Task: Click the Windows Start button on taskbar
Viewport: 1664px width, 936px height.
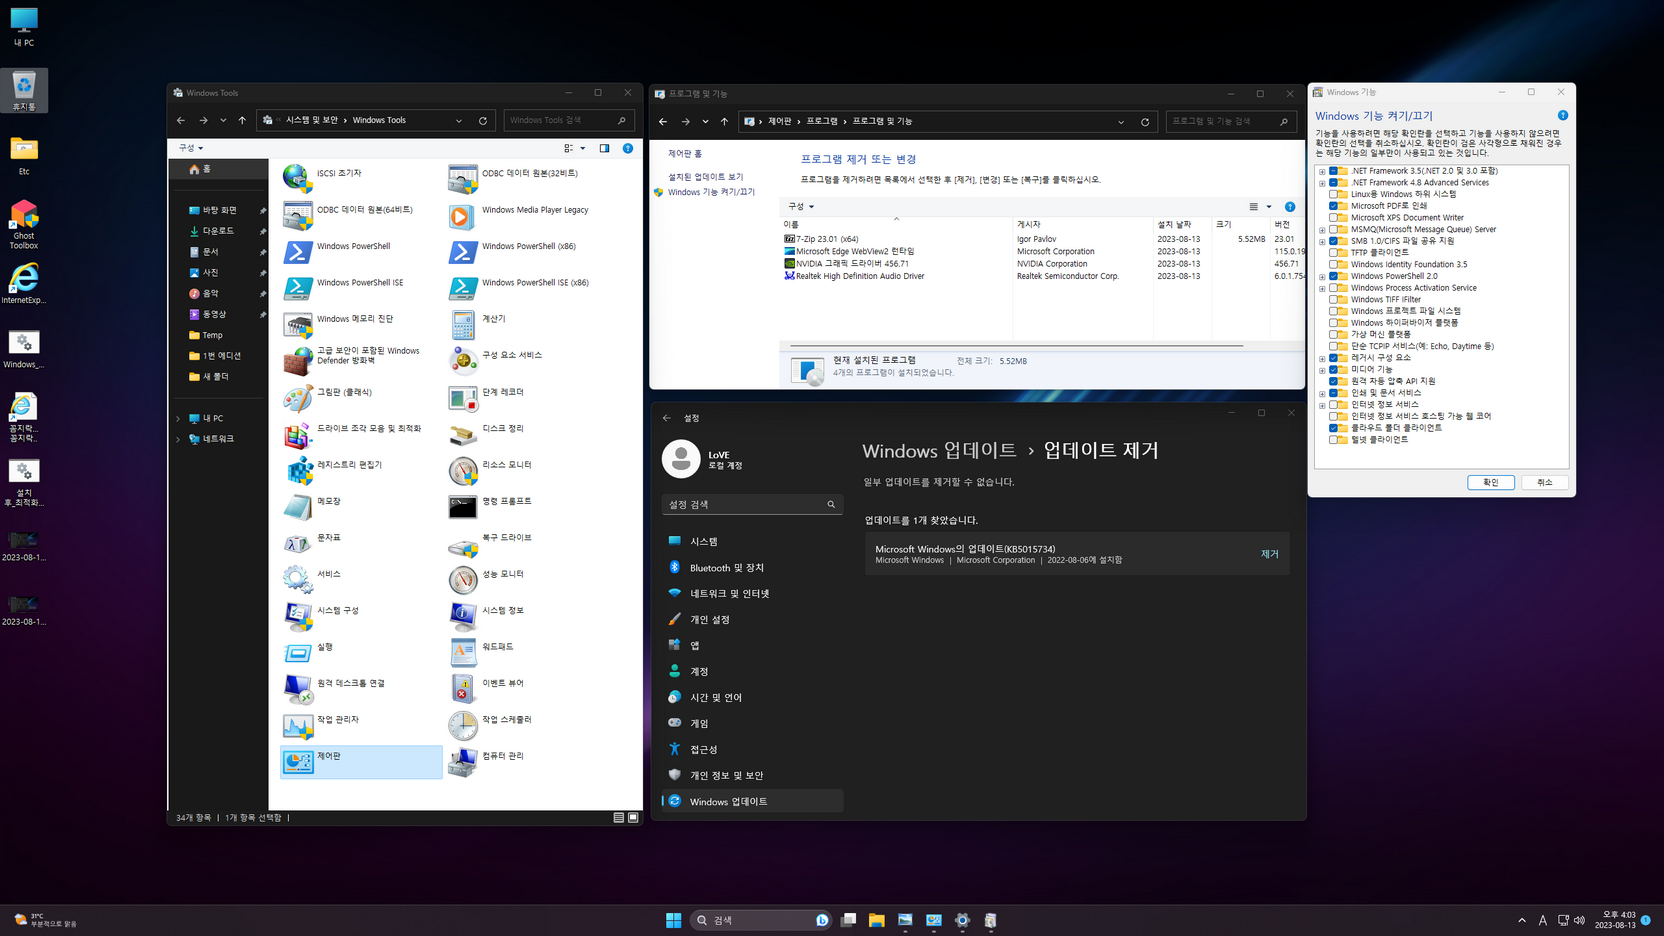Action: pyautogui.click(x=673, y=920)
